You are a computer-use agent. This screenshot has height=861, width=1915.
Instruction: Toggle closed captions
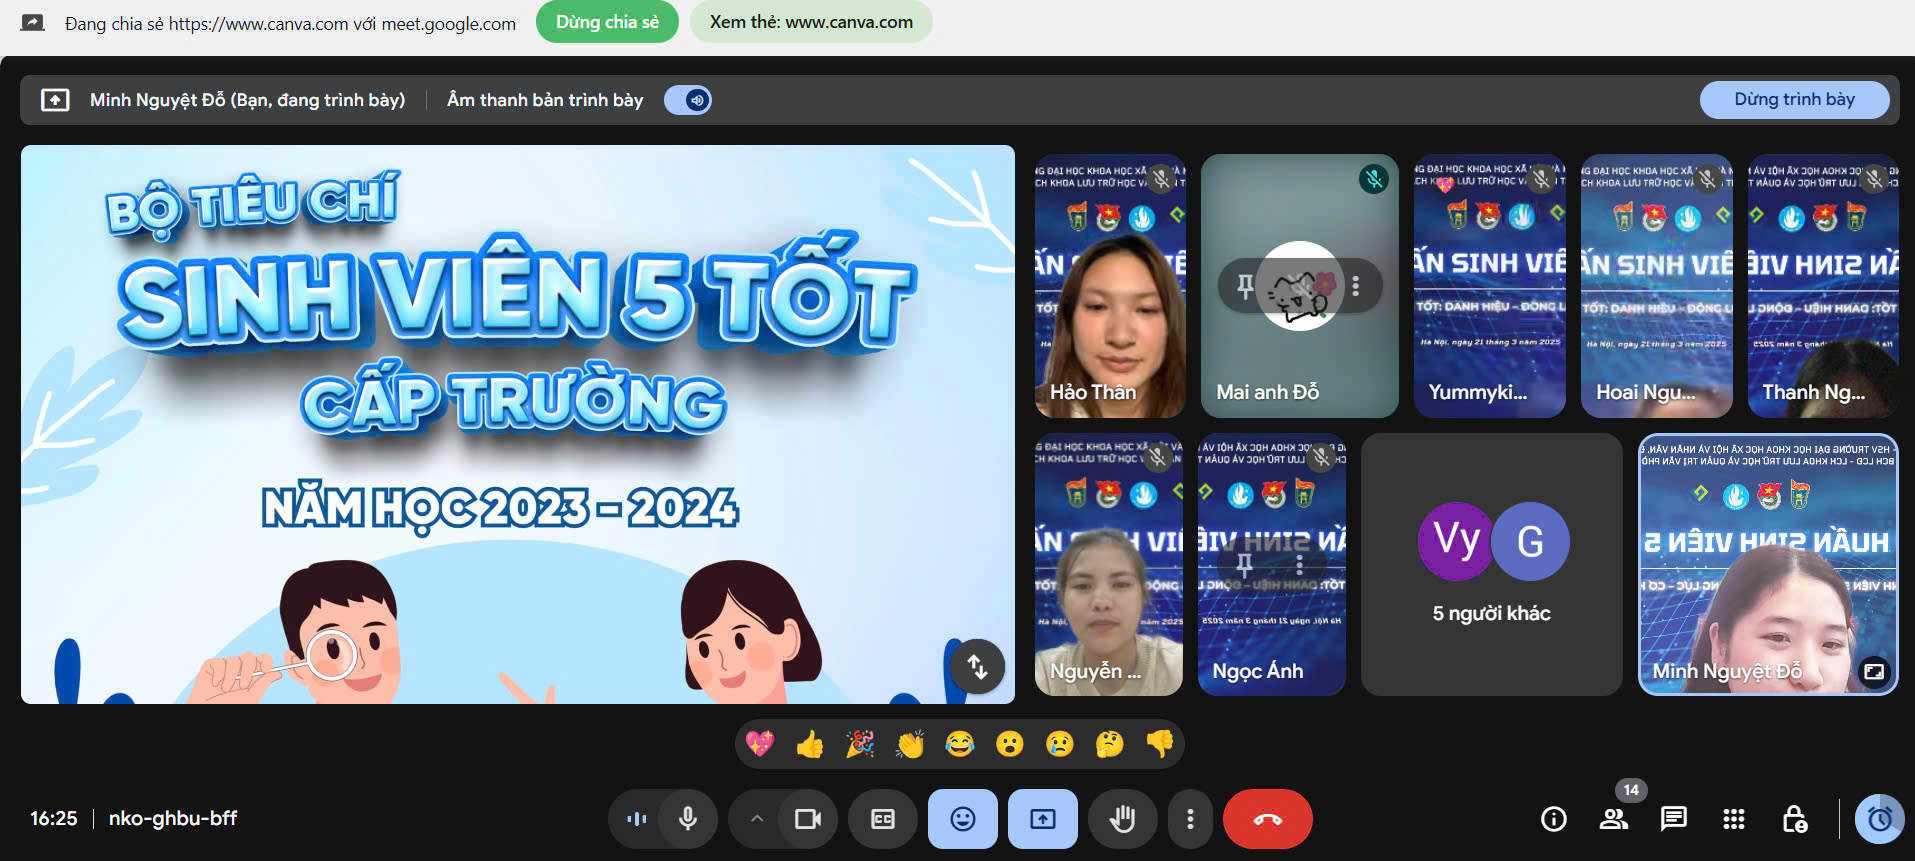tap(883, 819)
